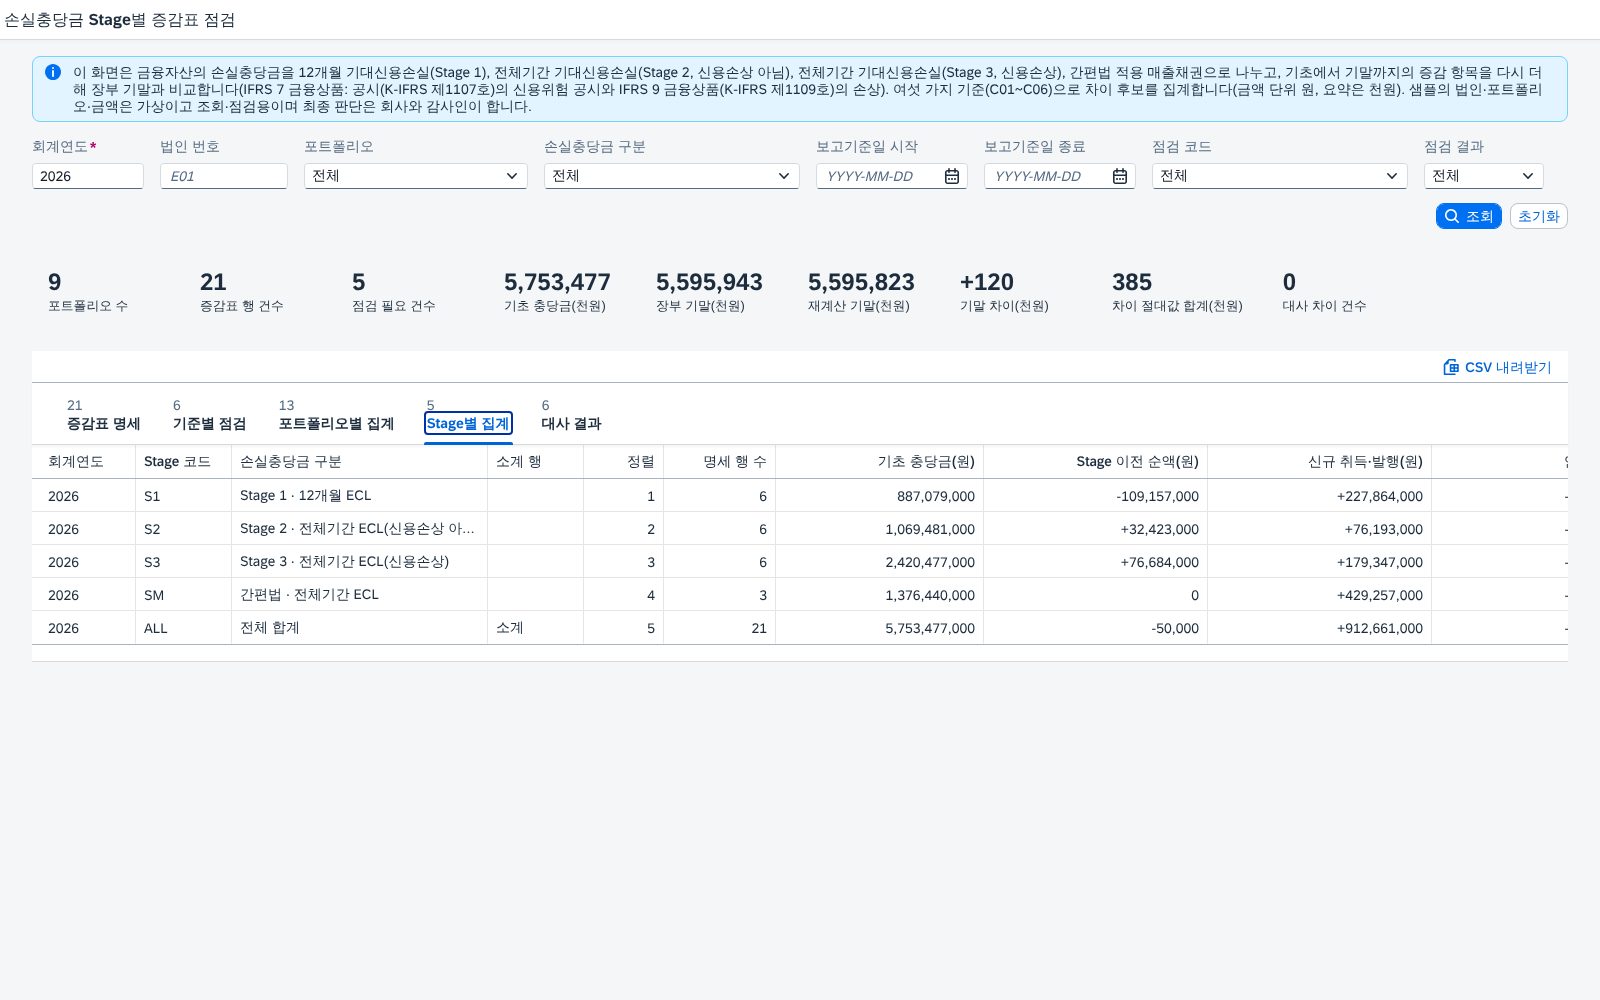Select the S3 Stage 3 table row
Viewport: 1600px width, 1000px height.
(x=800, y=562)
